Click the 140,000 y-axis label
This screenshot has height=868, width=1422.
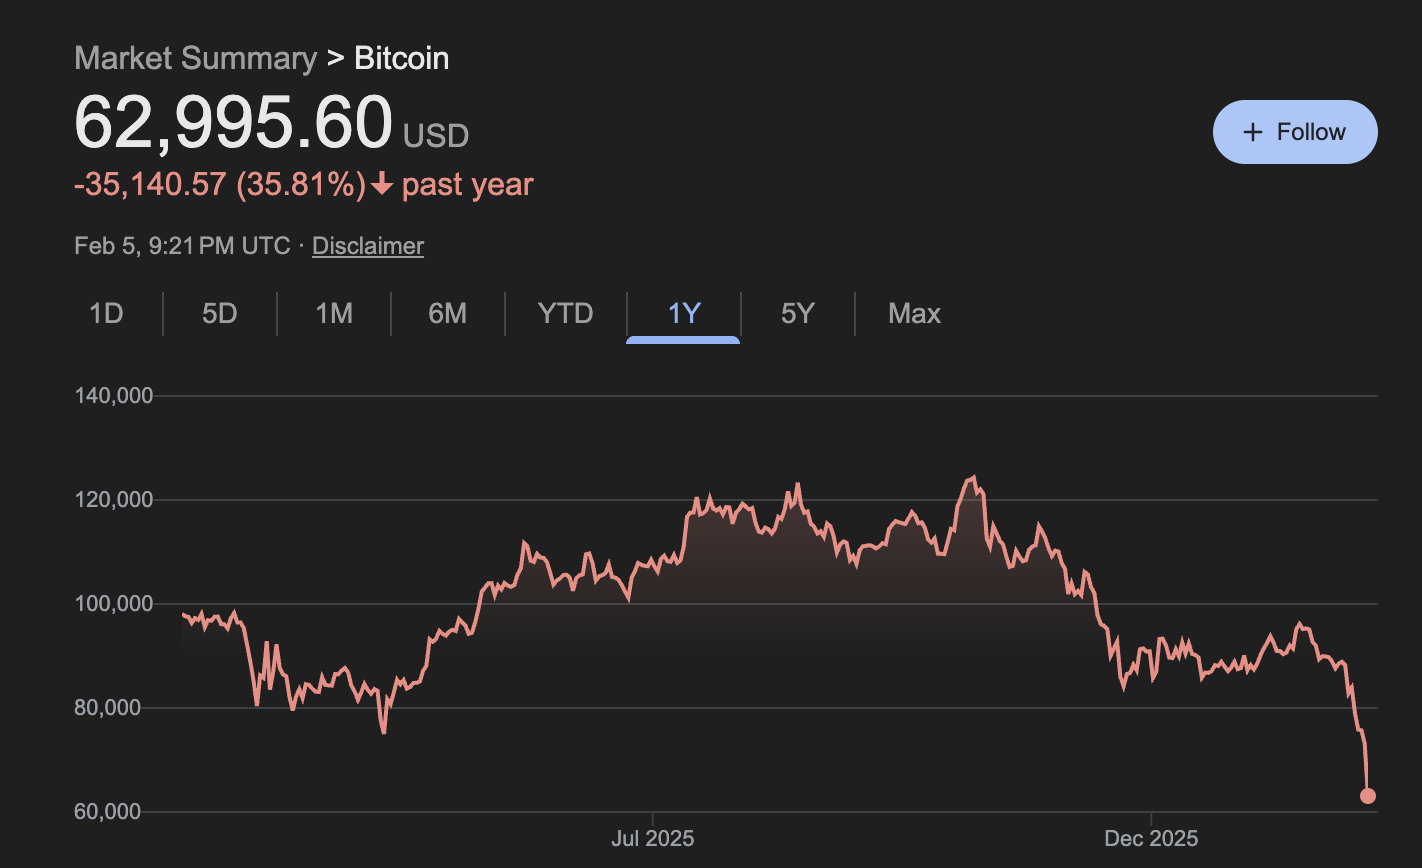(x=114, y=396)
